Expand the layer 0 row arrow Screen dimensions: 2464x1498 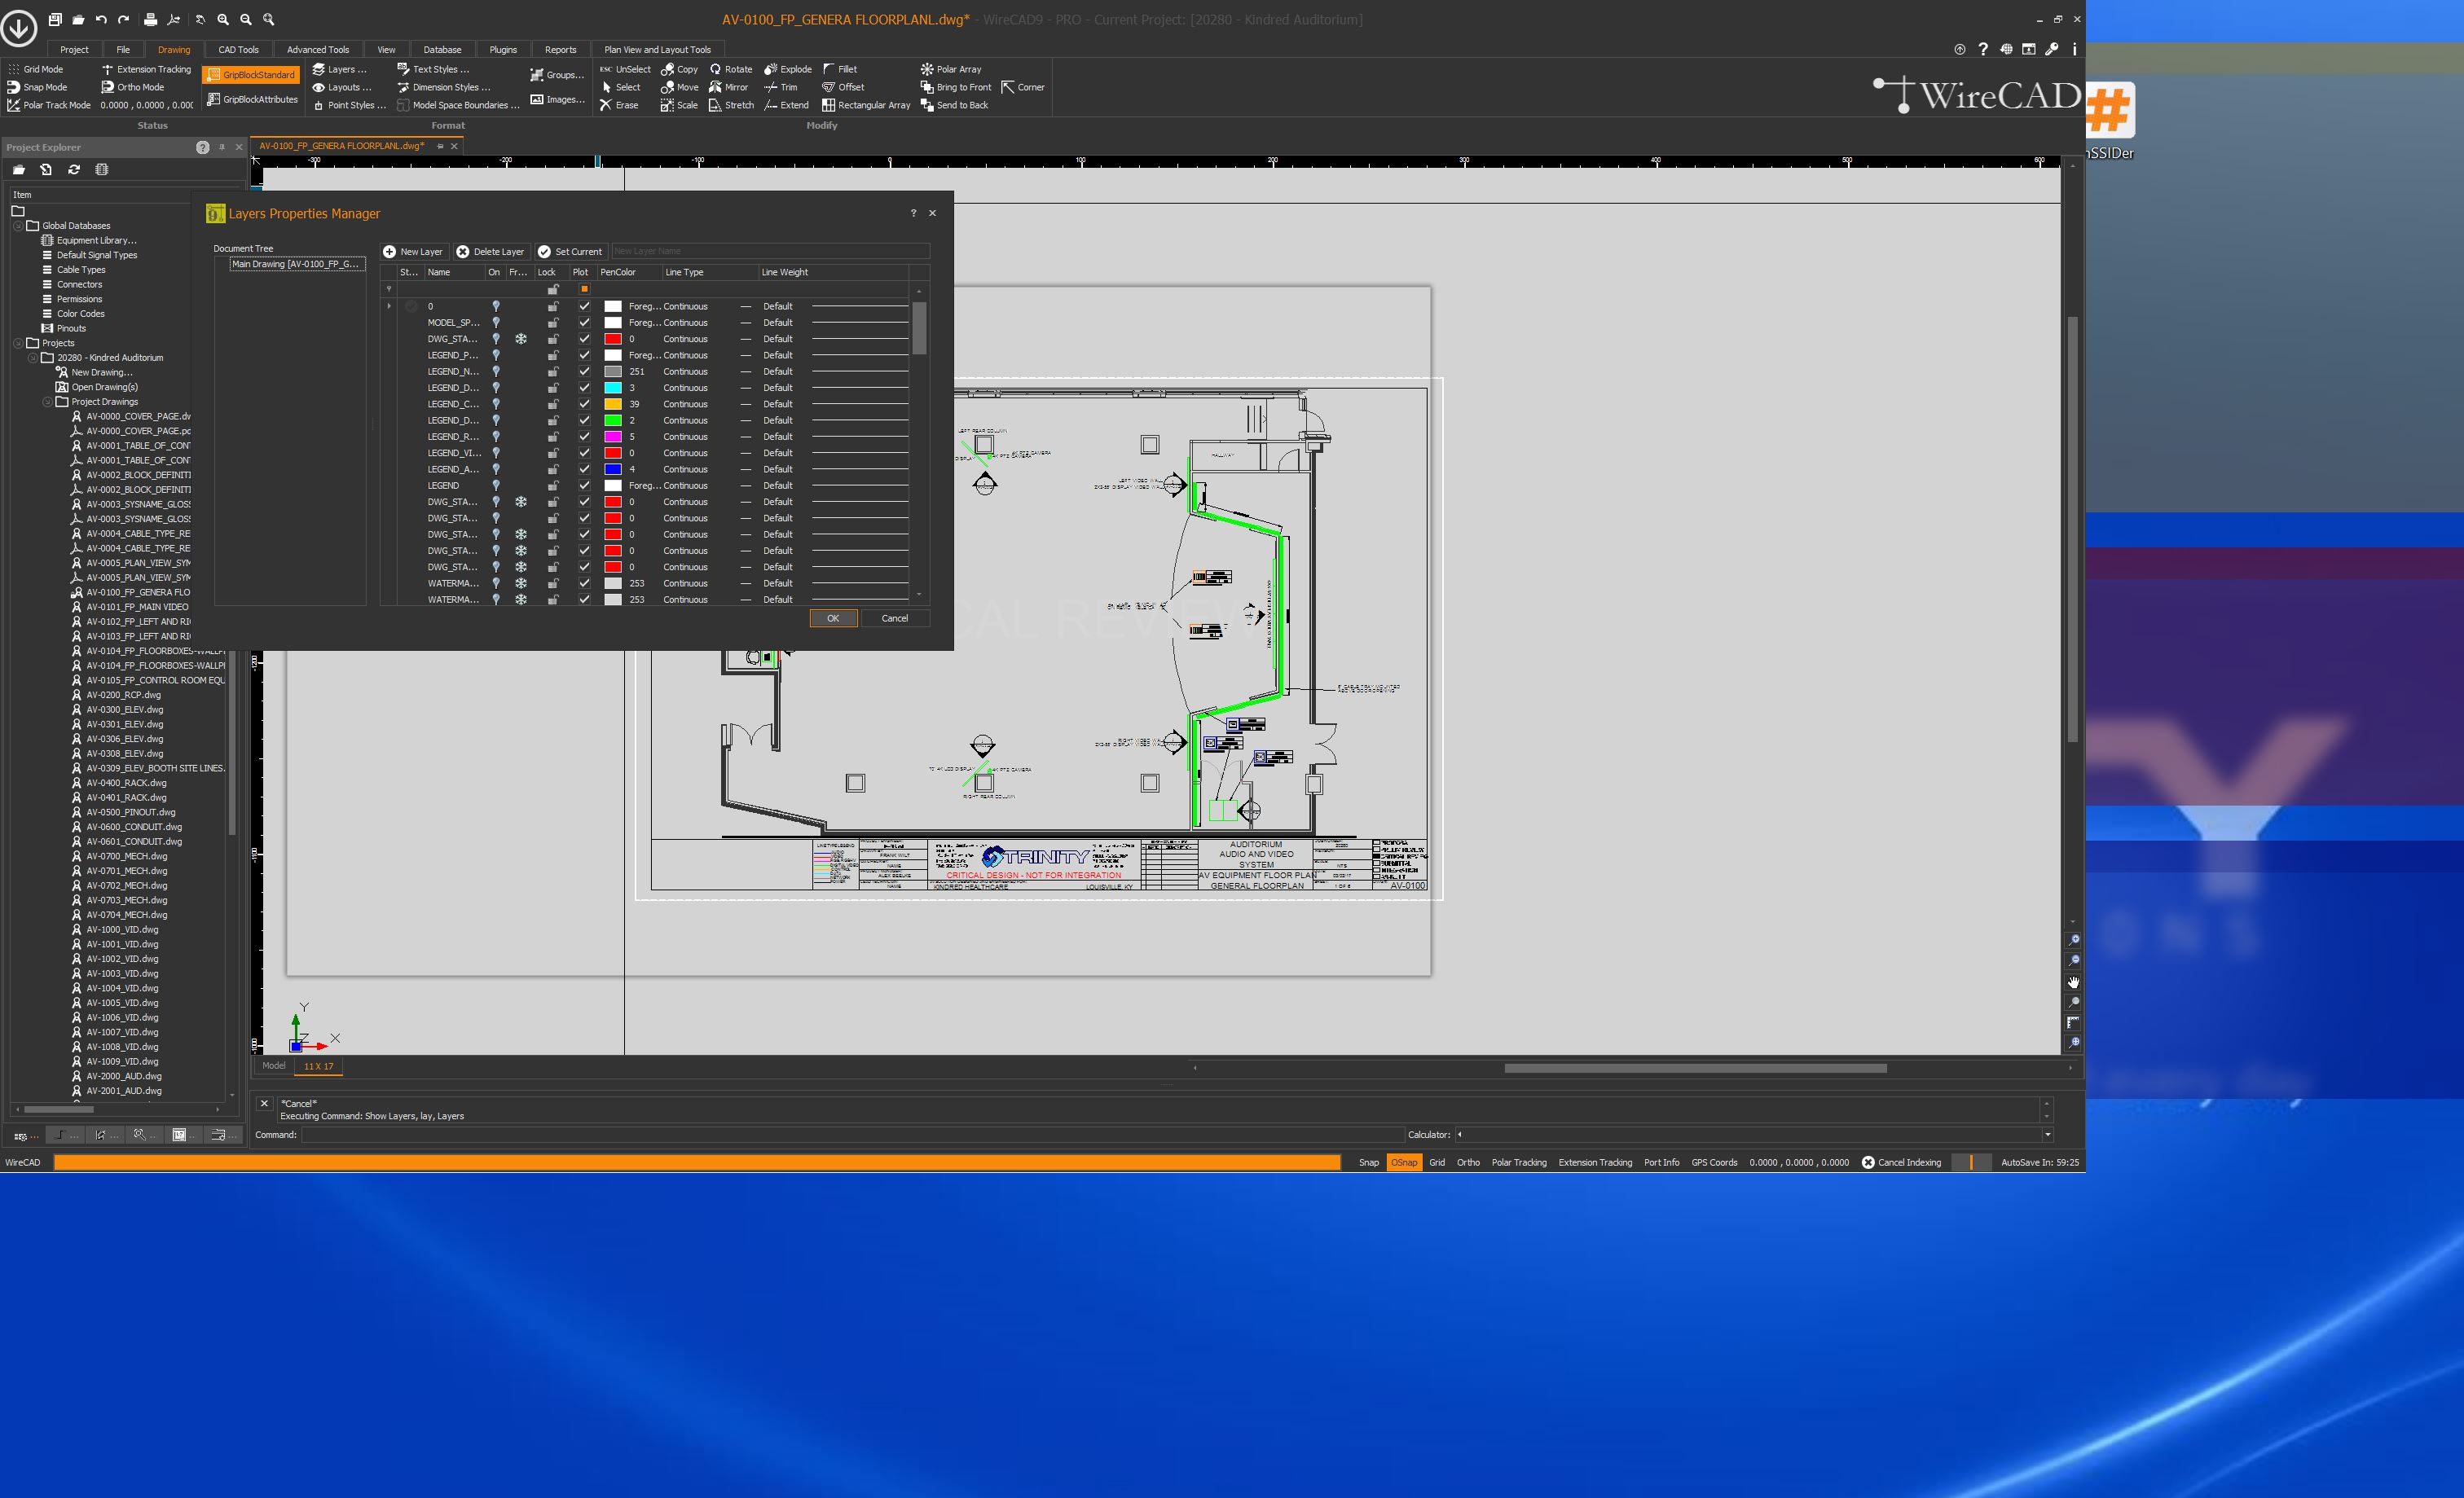coord(389,306)
